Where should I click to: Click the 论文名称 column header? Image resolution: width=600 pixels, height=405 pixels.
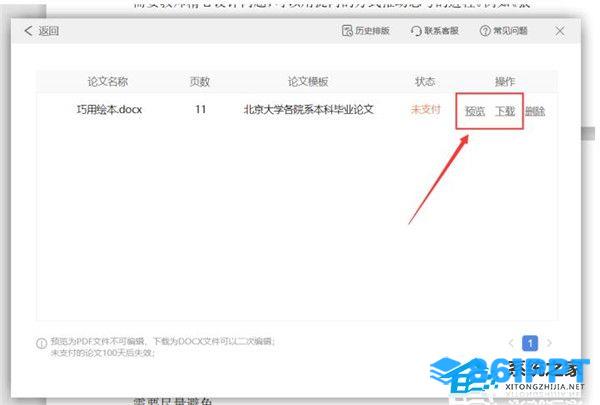tap(108, 81)
